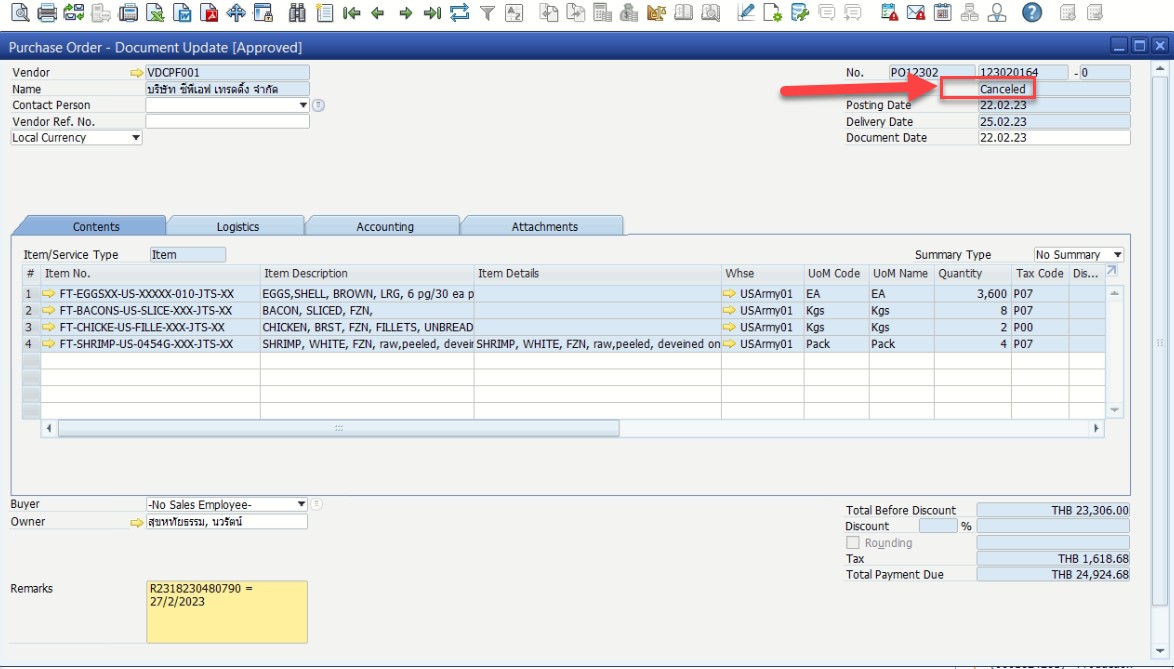Go to the next record

405,13
